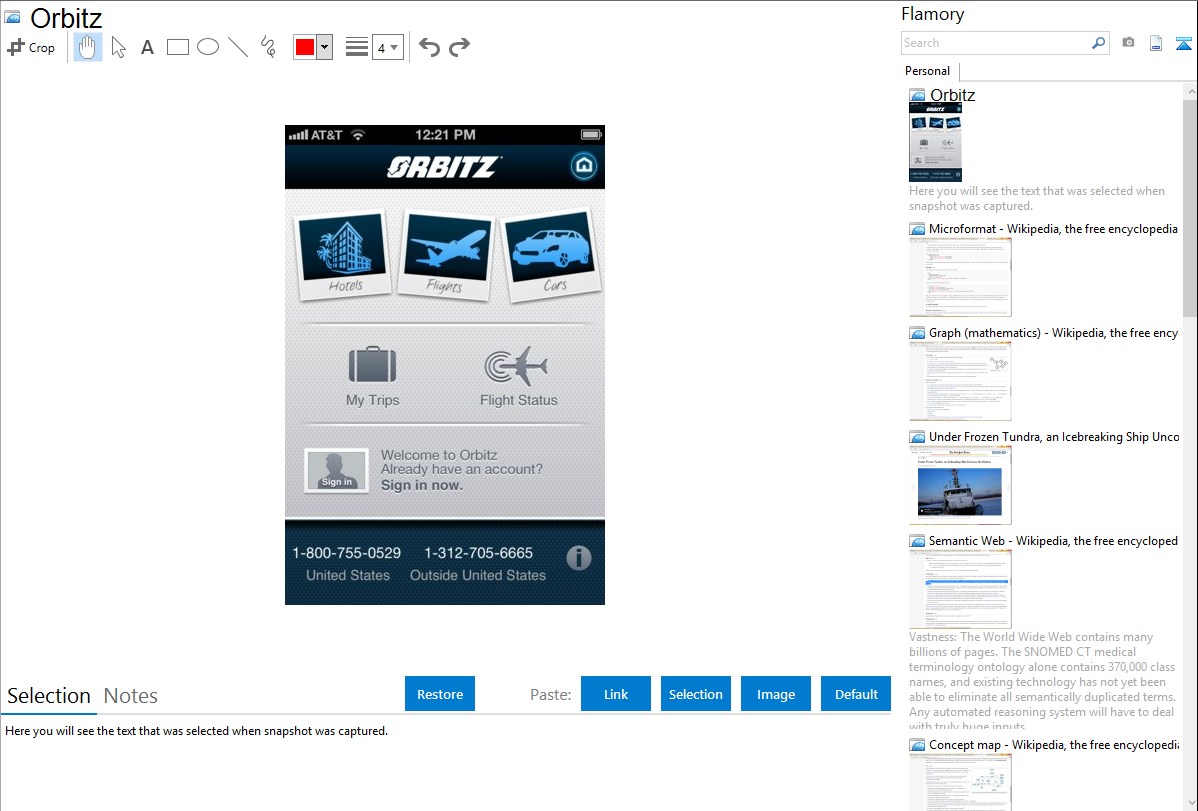The height and width of the screenshot is (811, 1198).
Task: Tap the Flight Status icon
Action: pos(516,366)
